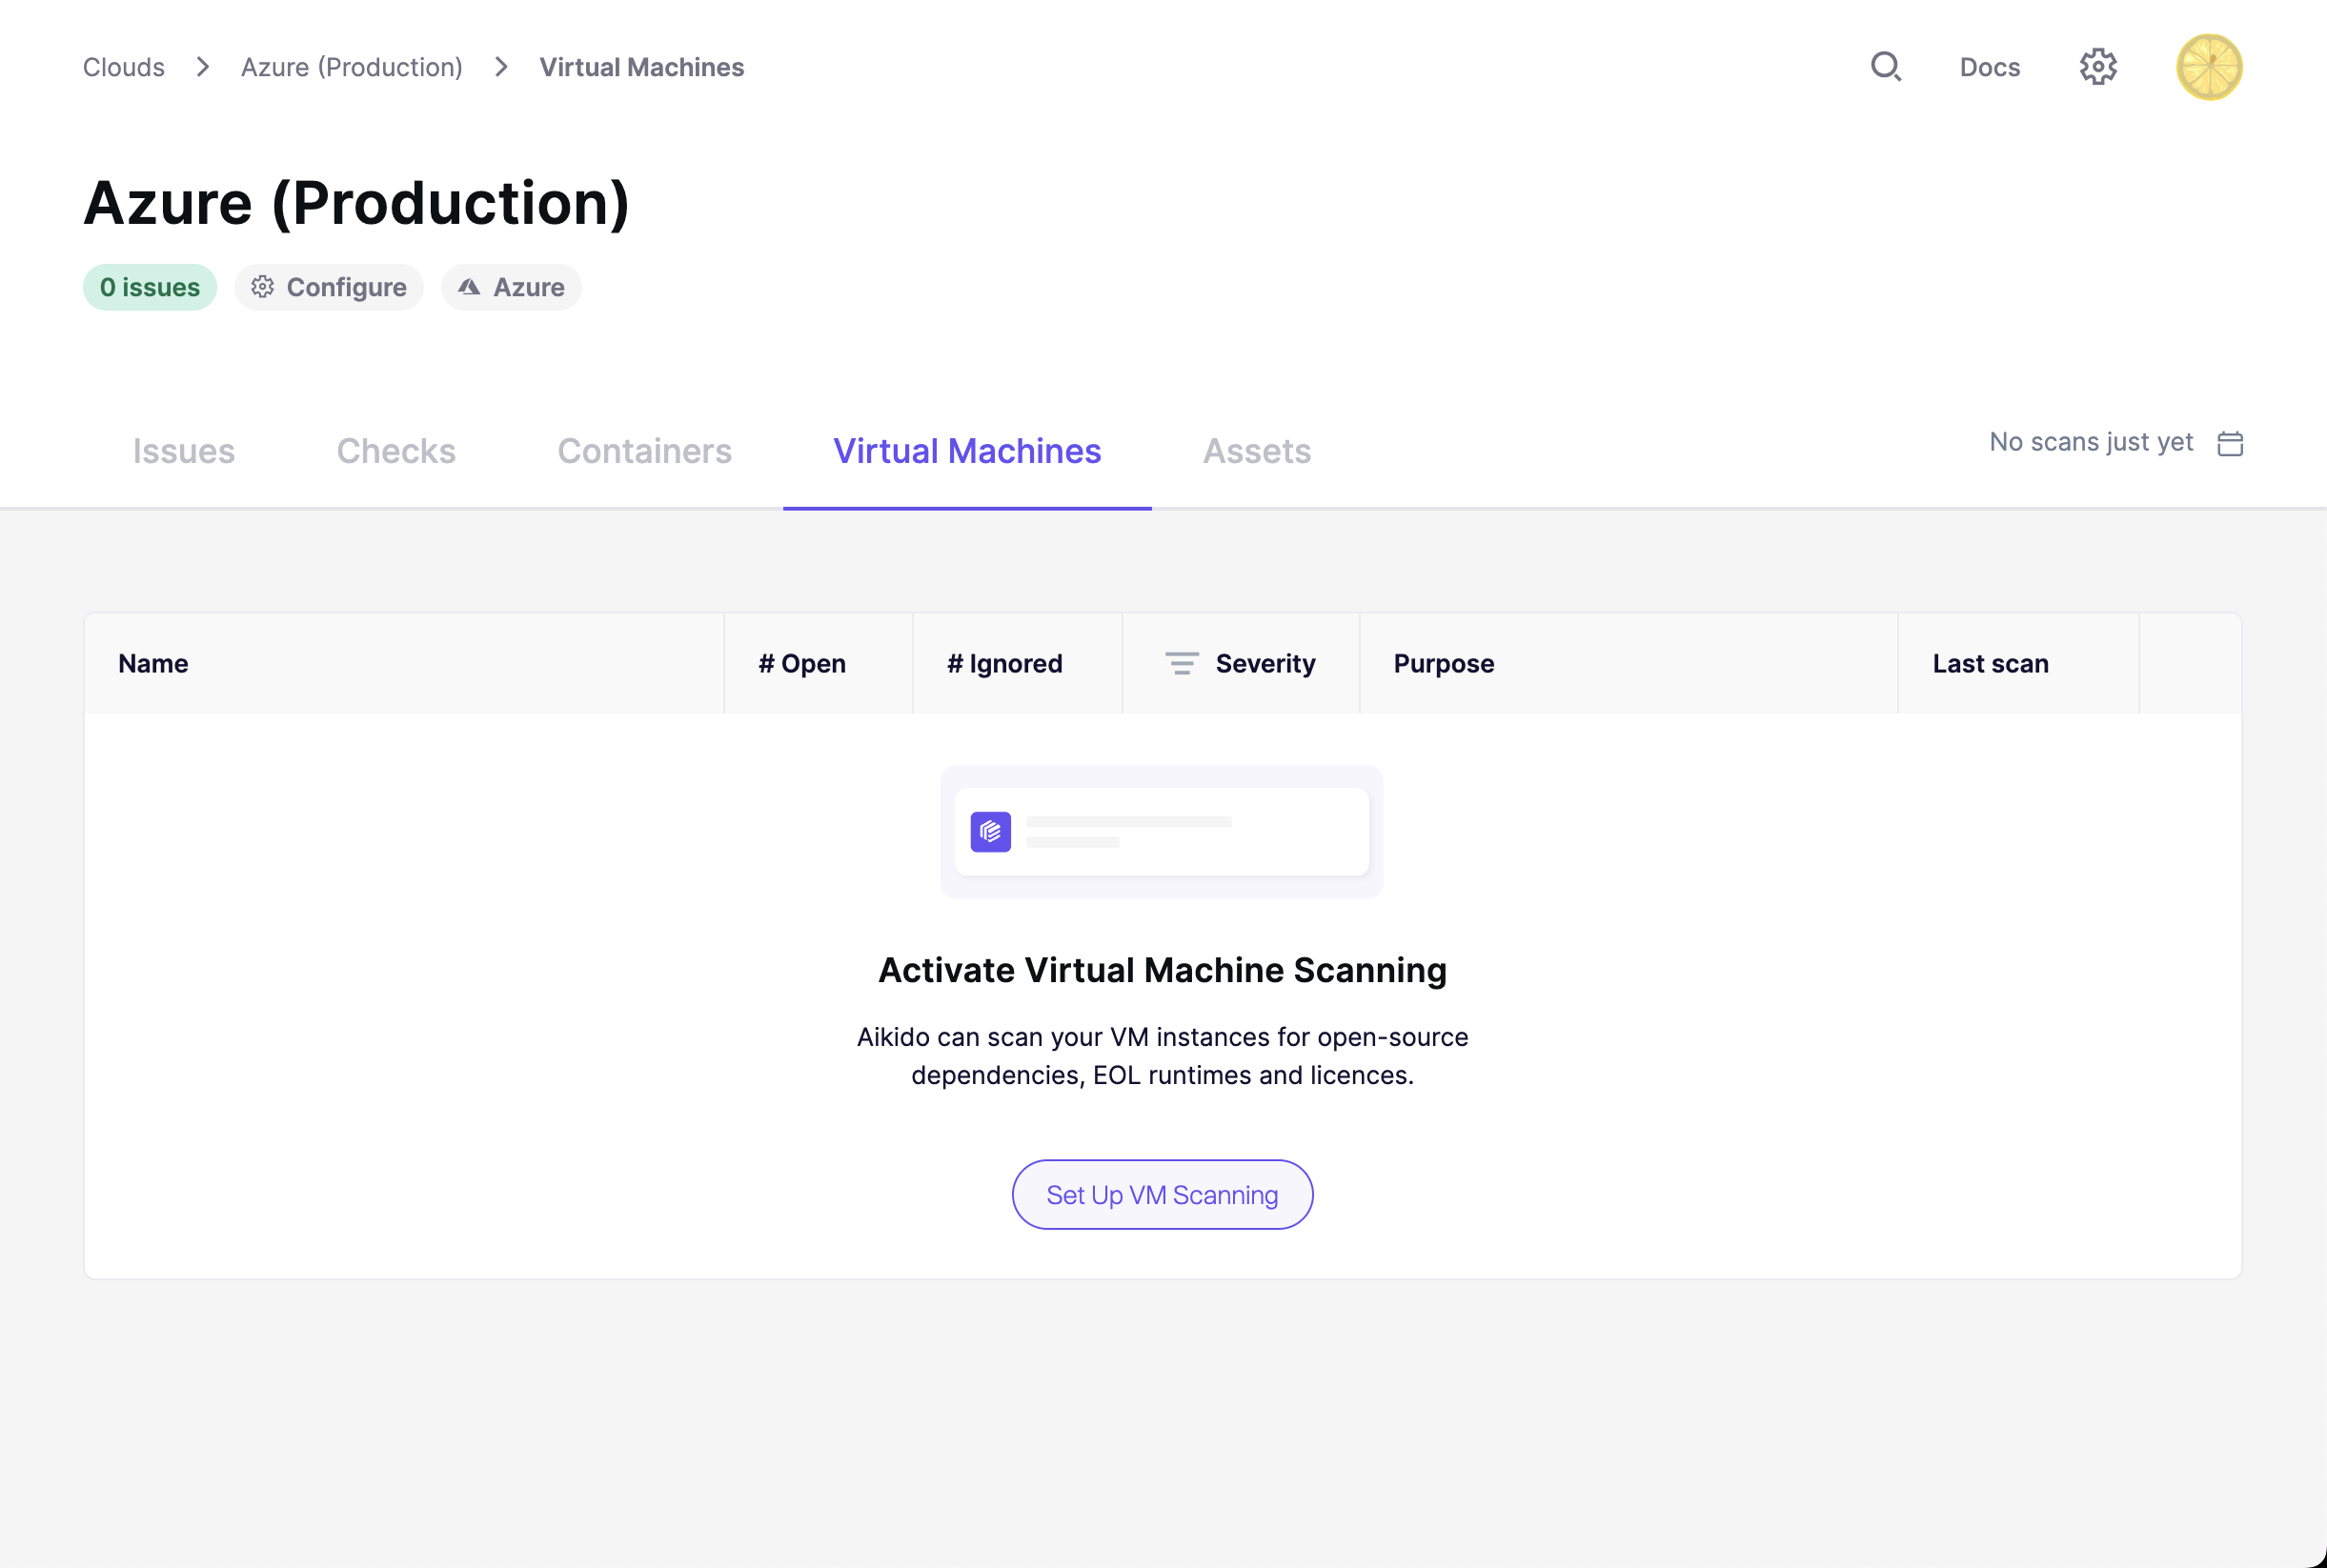Image resolution: width=2327 pixels, height=1568 pixels.
Task: Click the Configure label text
Action: pos(346,287)
